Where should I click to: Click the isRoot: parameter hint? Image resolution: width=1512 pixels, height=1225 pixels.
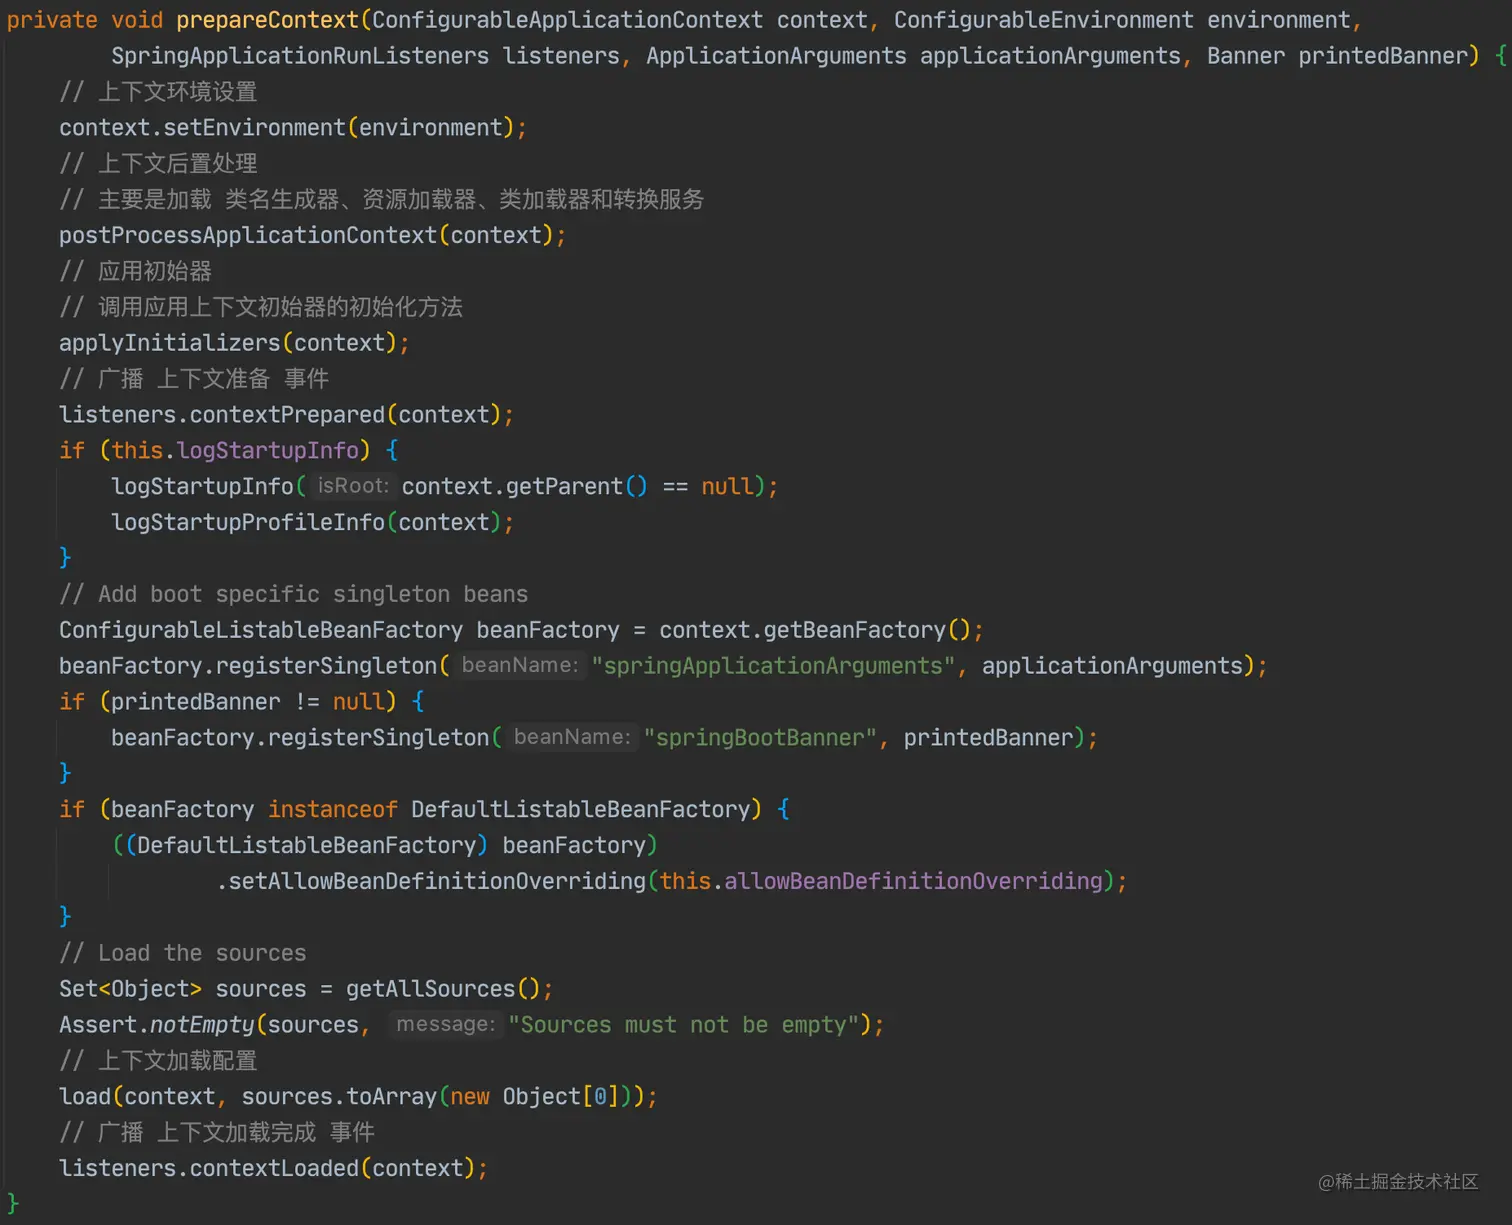(x=352, y=486)
